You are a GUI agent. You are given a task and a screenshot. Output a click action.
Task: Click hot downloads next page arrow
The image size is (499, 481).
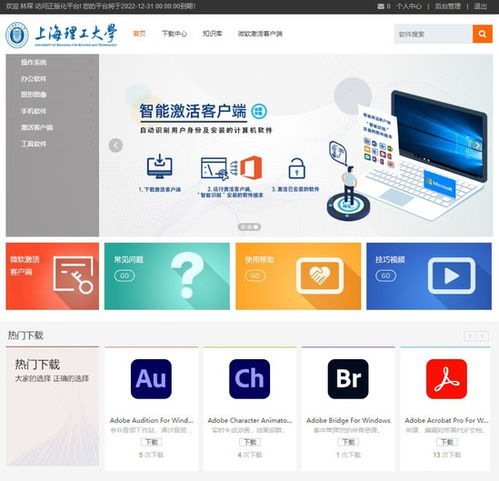coord(482,336)
